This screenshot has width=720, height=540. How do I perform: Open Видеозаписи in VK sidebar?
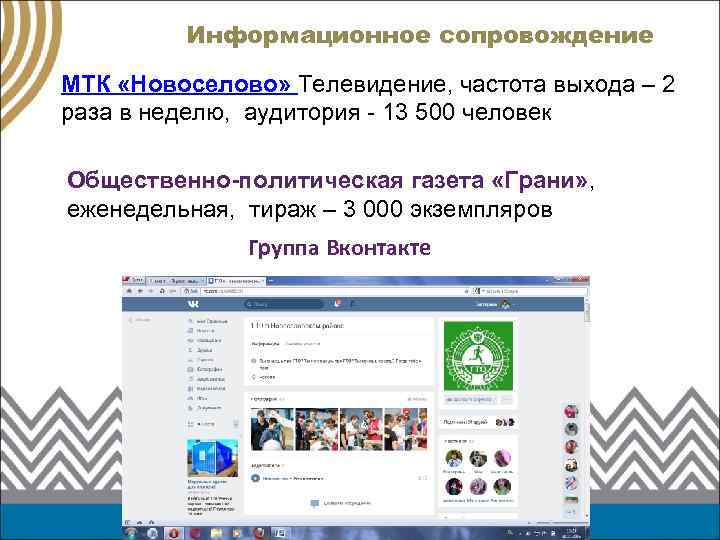[207, 388]
